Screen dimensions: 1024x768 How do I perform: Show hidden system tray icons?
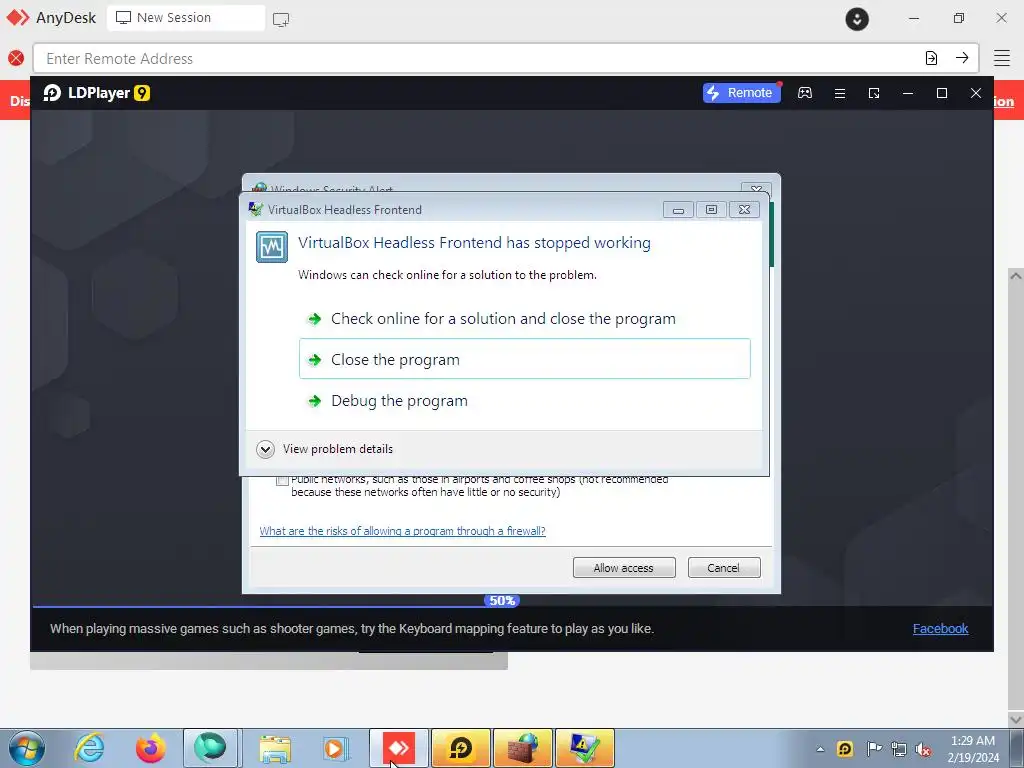pyautogui.click(x=820, y=749)
